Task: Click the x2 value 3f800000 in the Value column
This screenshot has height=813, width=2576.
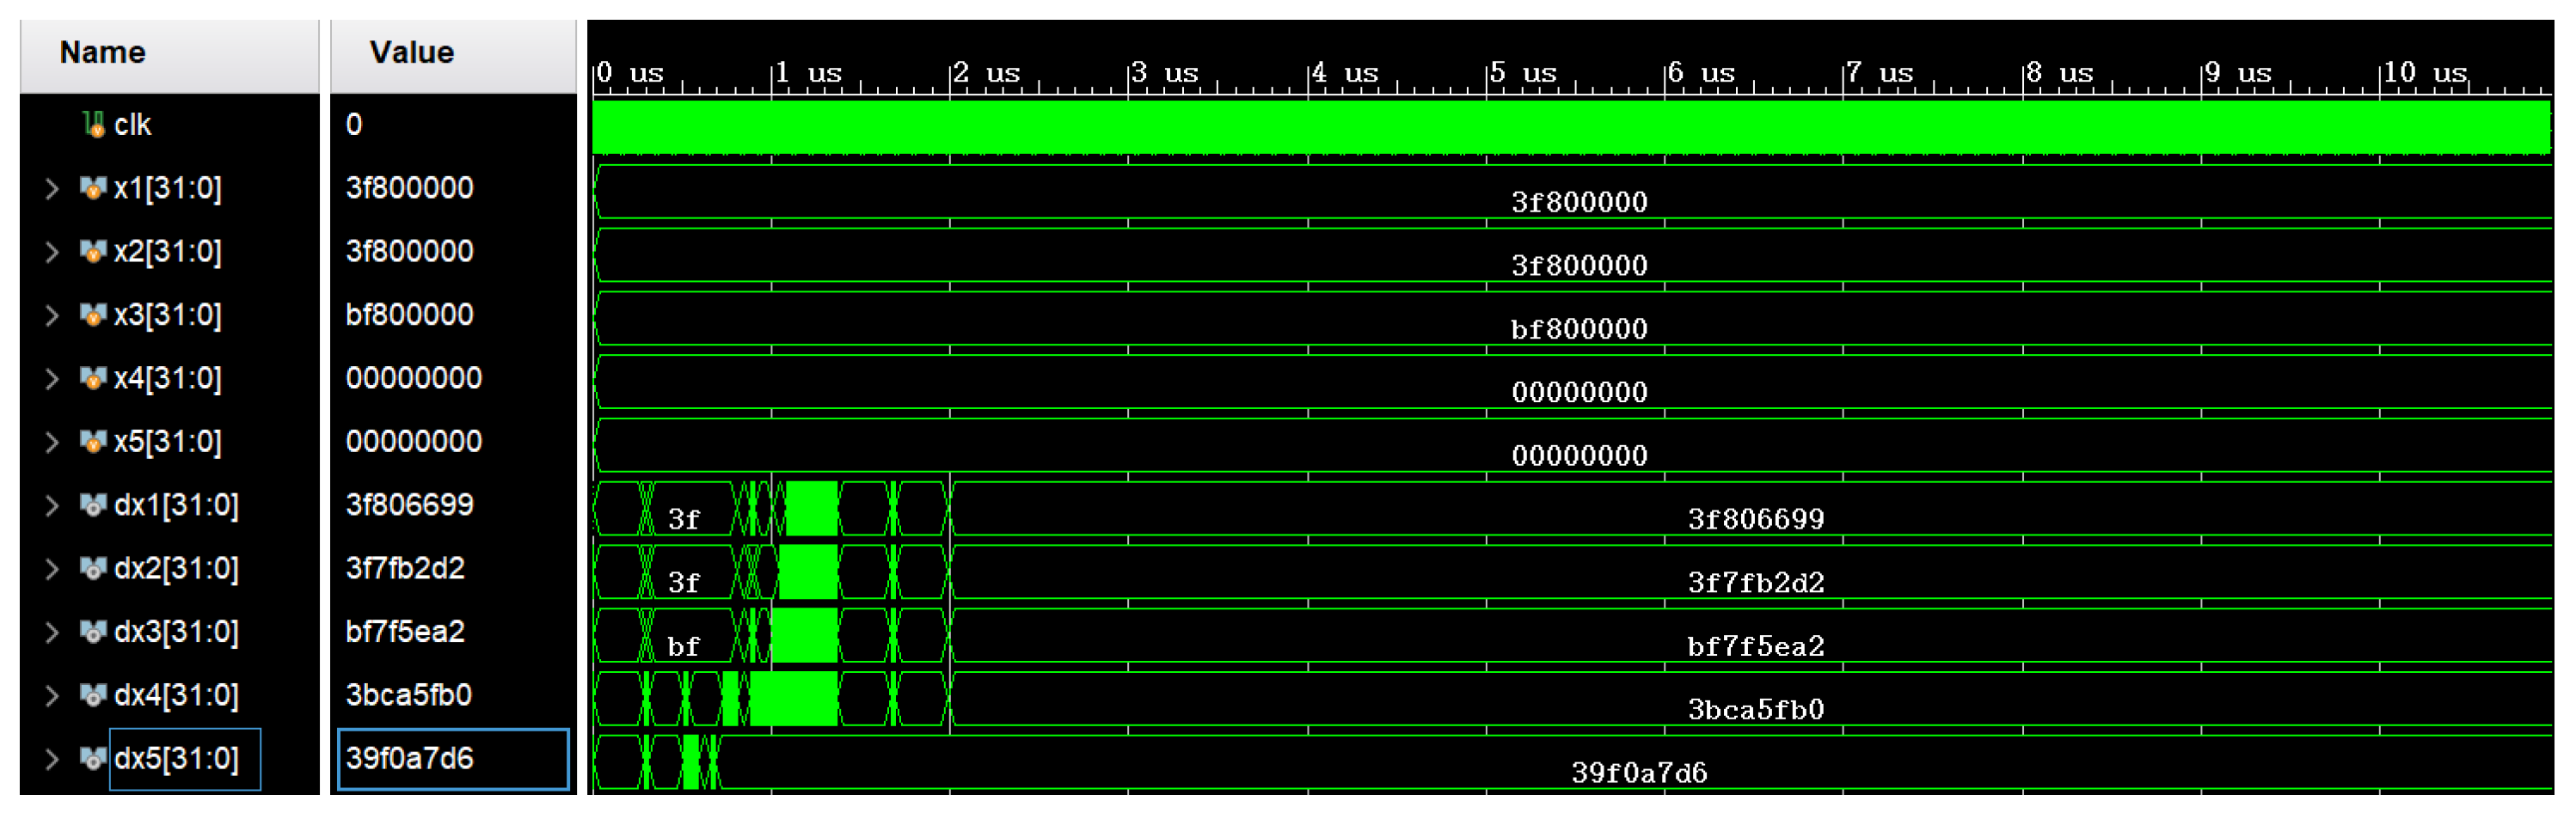Action: click(x=409, y=251)
